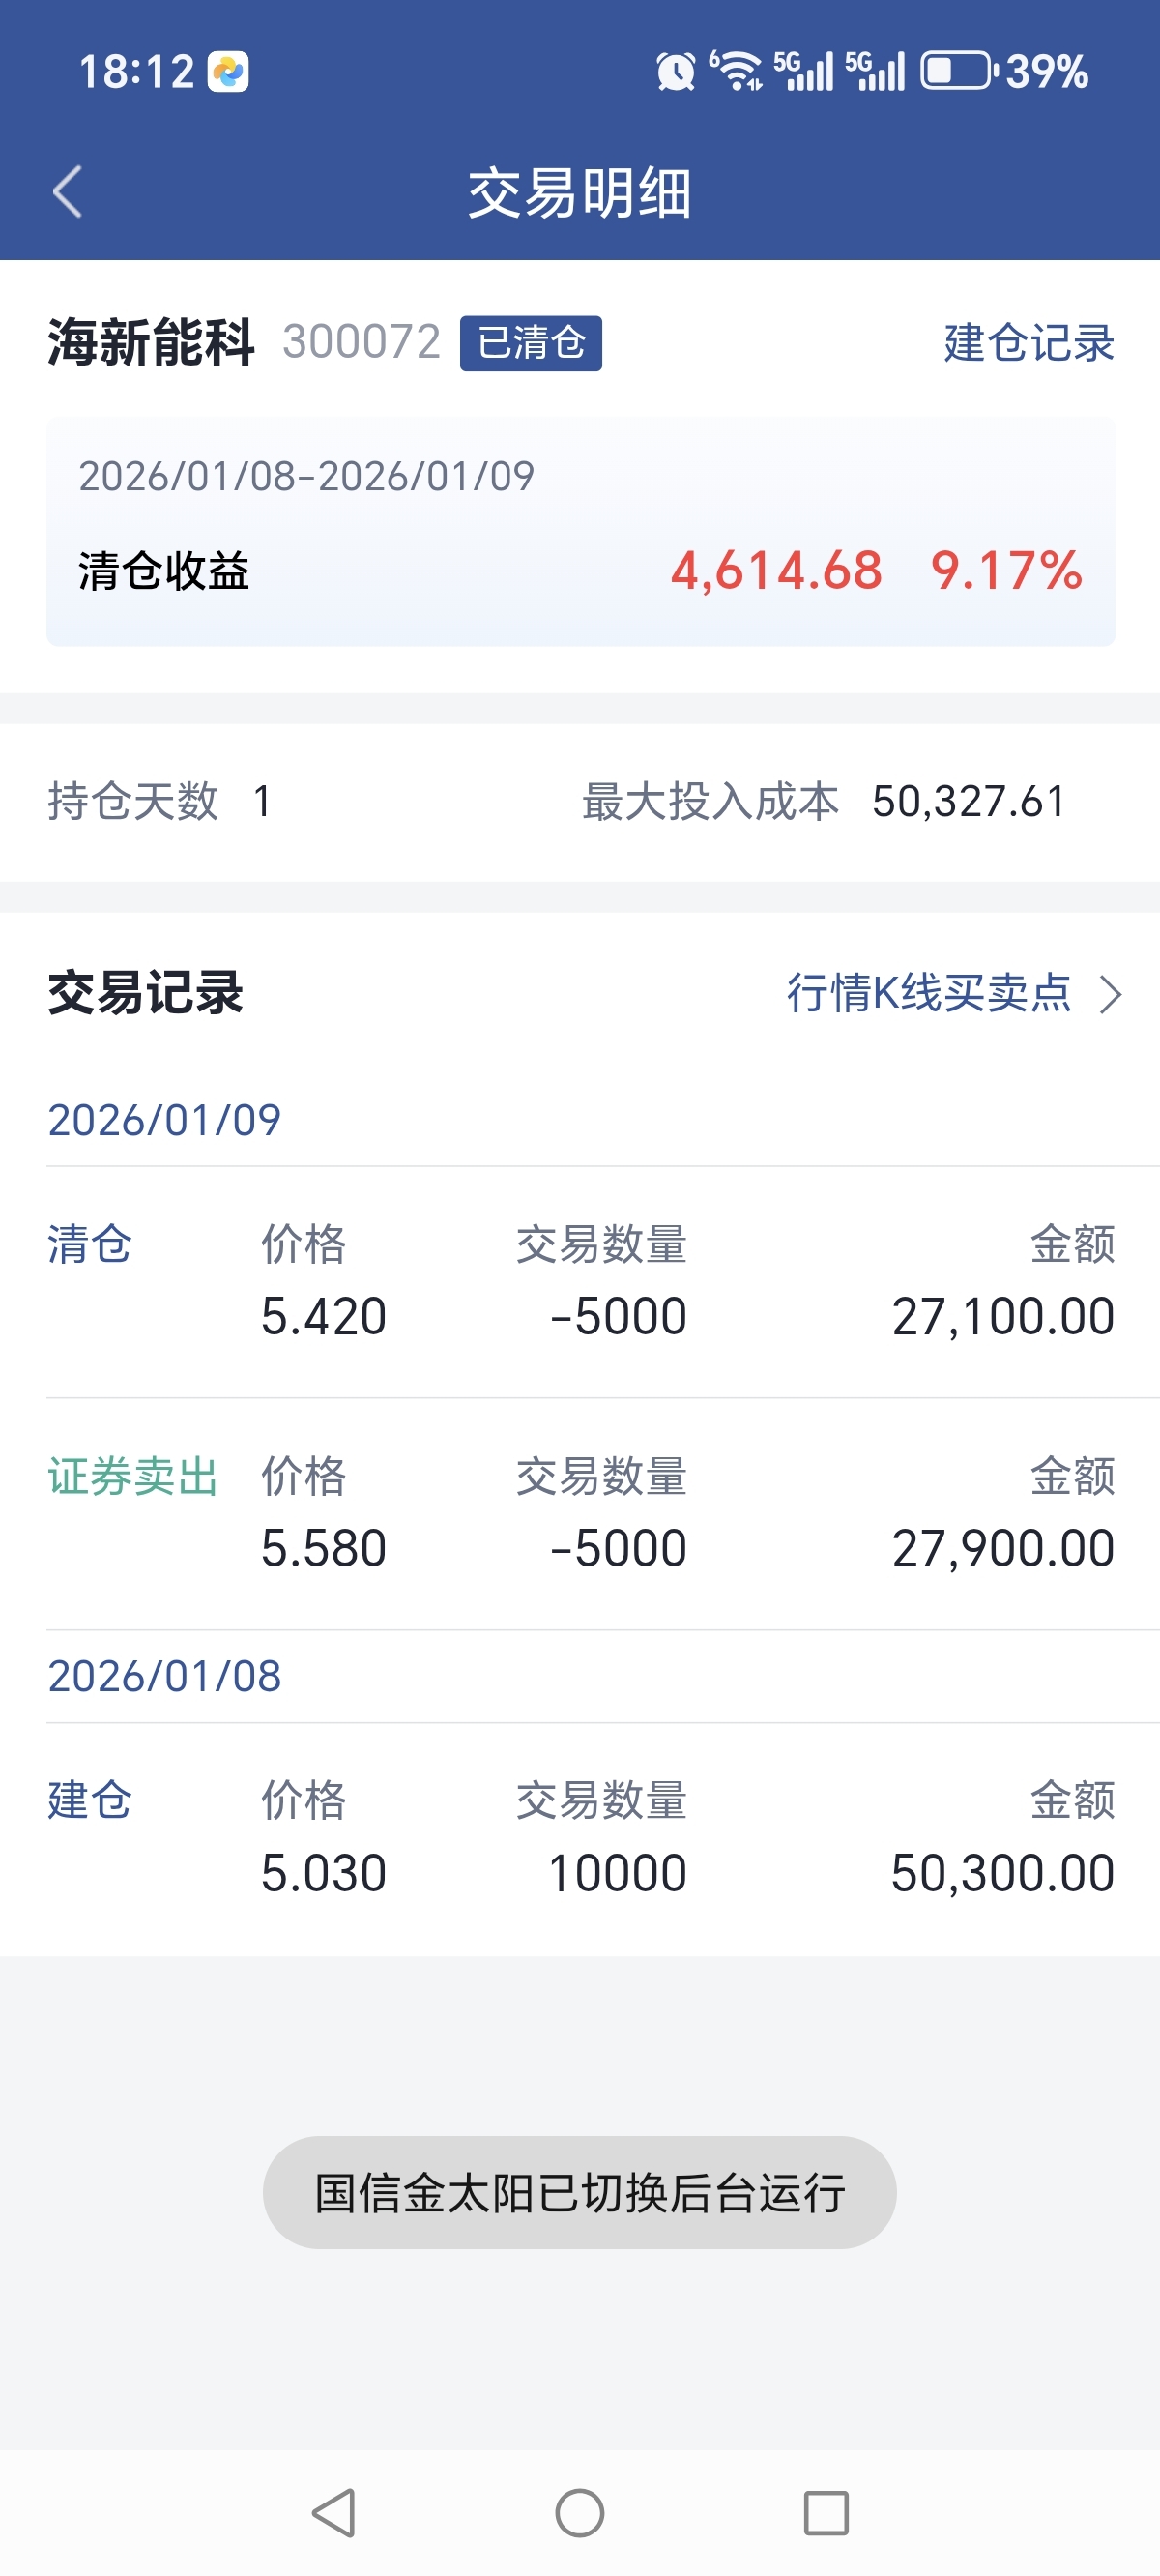Tap the 国信金太阳已切换后台运行 toast message
This screenshot has height=2576, width=1160.
click(580, 2192)
